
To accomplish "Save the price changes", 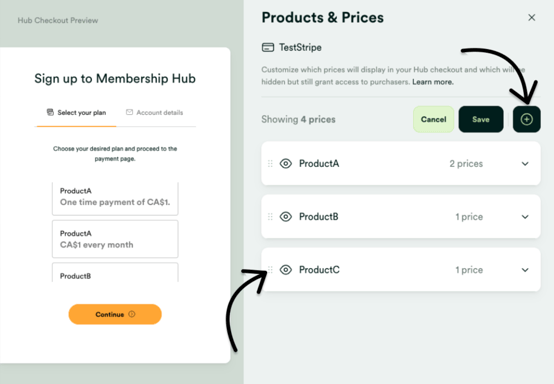I will click(481, 119).
